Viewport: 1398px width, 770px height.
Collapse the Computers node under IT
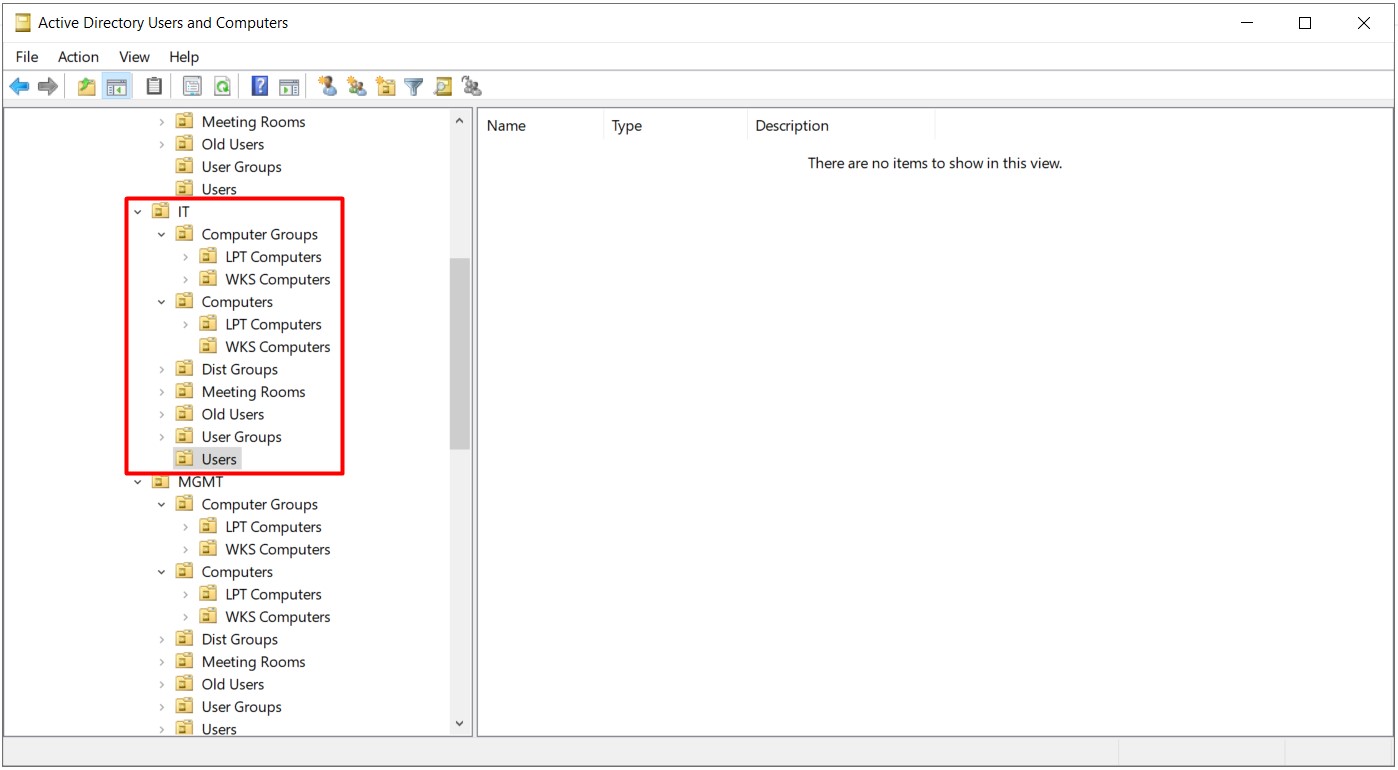pyautogui.click(x=162, y=302)
